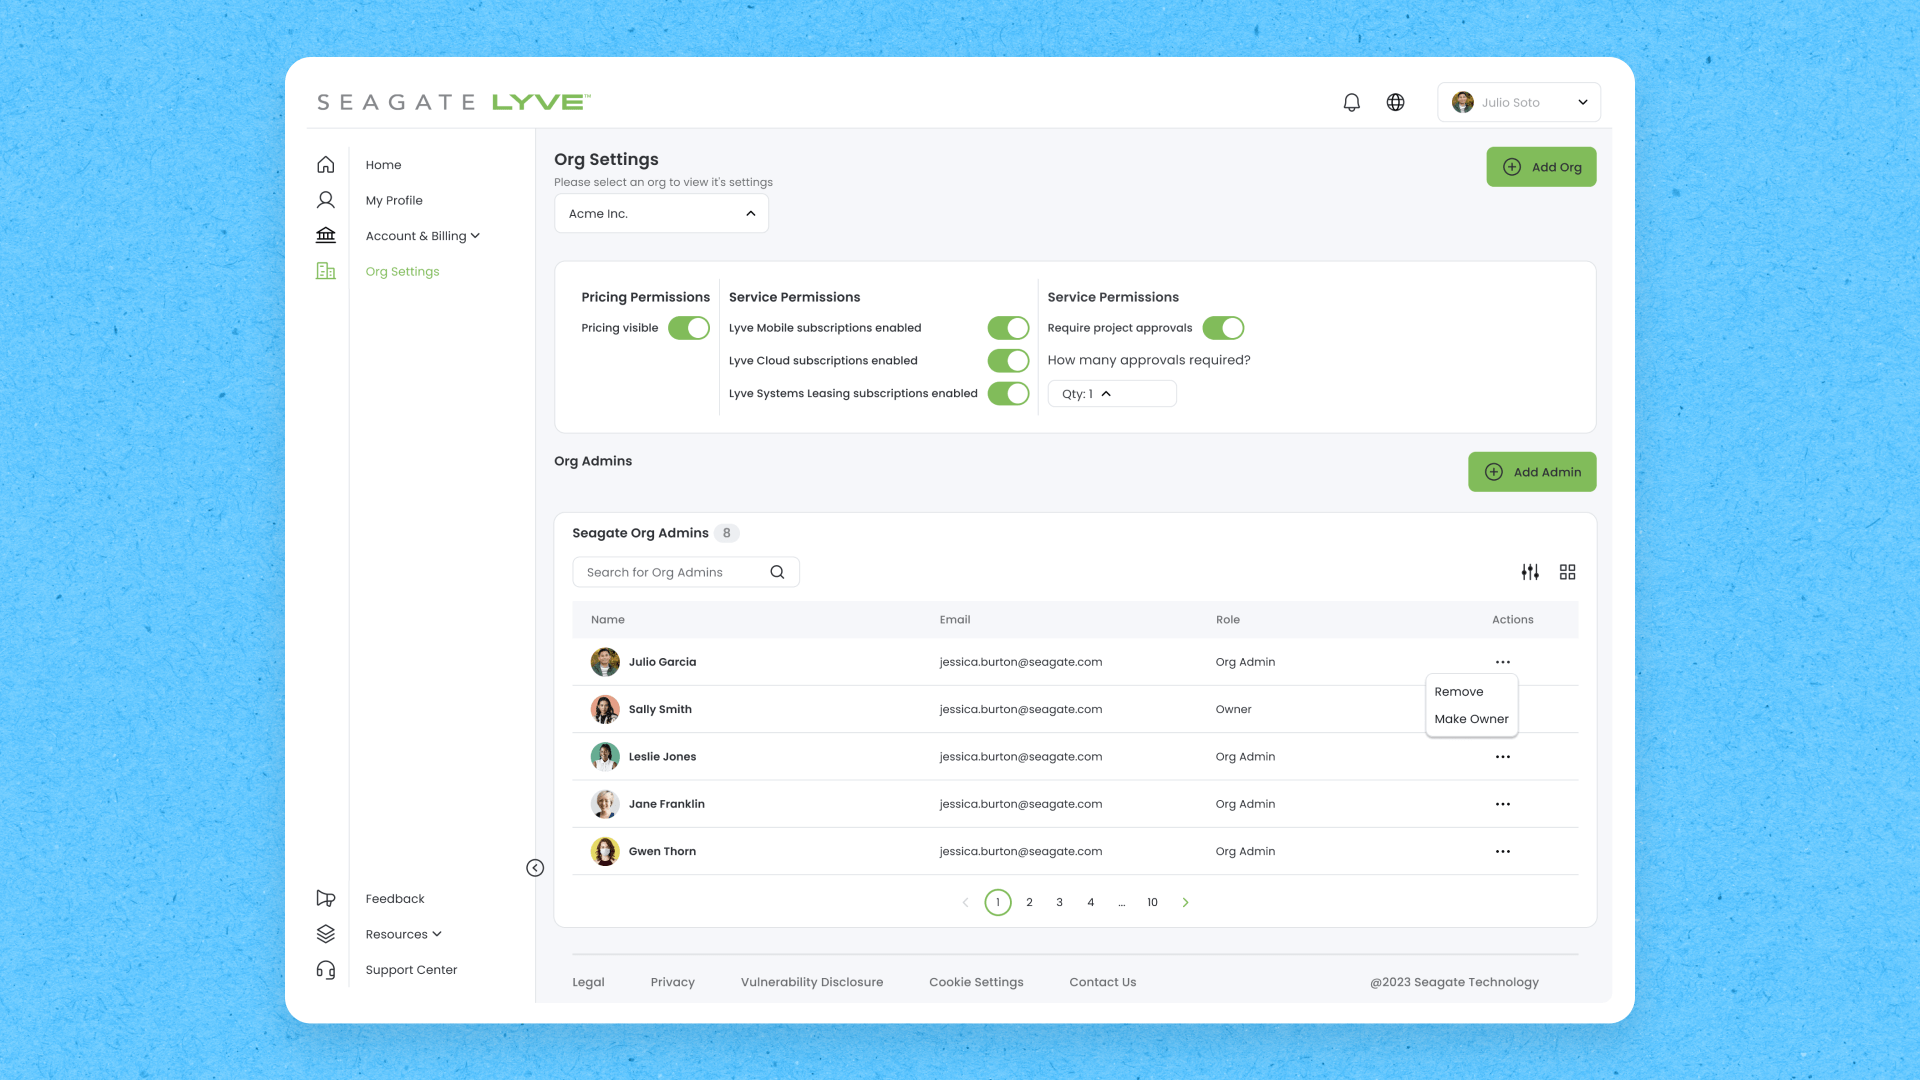Click the Add Admin button
This screenshot has width=1920, height=1080.
[x=1531, y=472]
